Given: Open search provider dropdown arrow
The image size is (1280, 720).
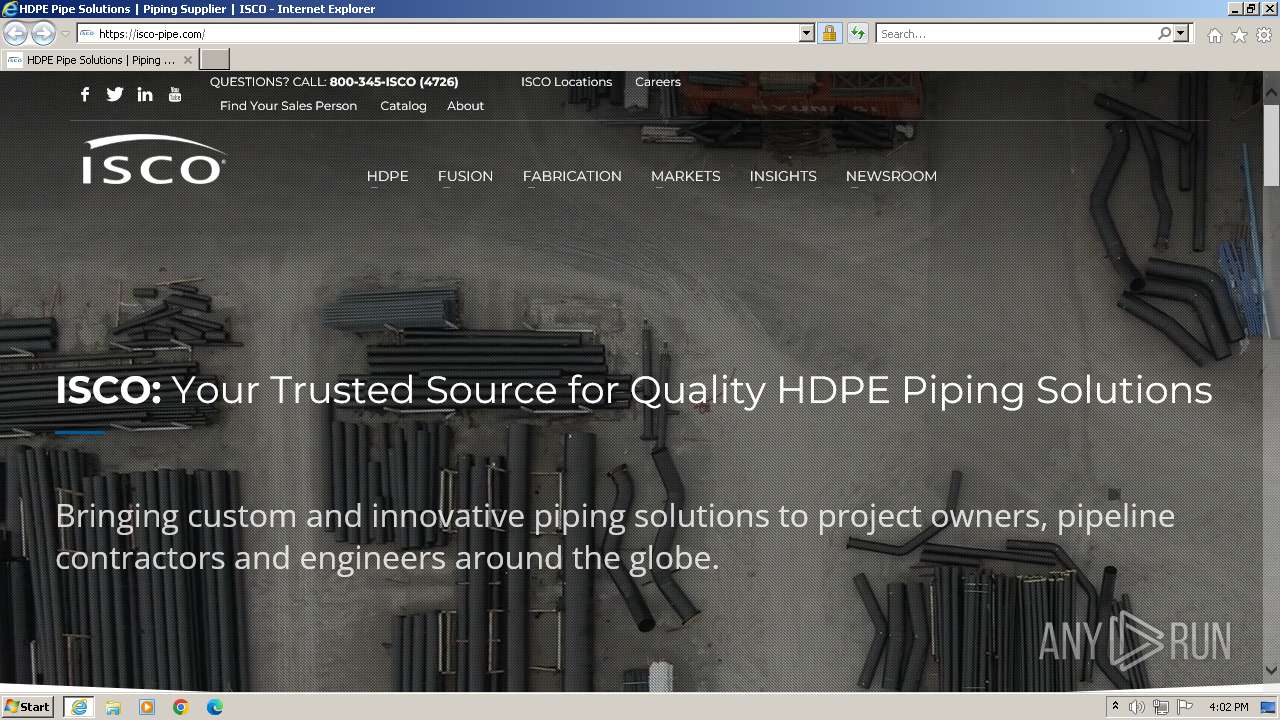Looking at the screenshot, I should coord(1182,33).
